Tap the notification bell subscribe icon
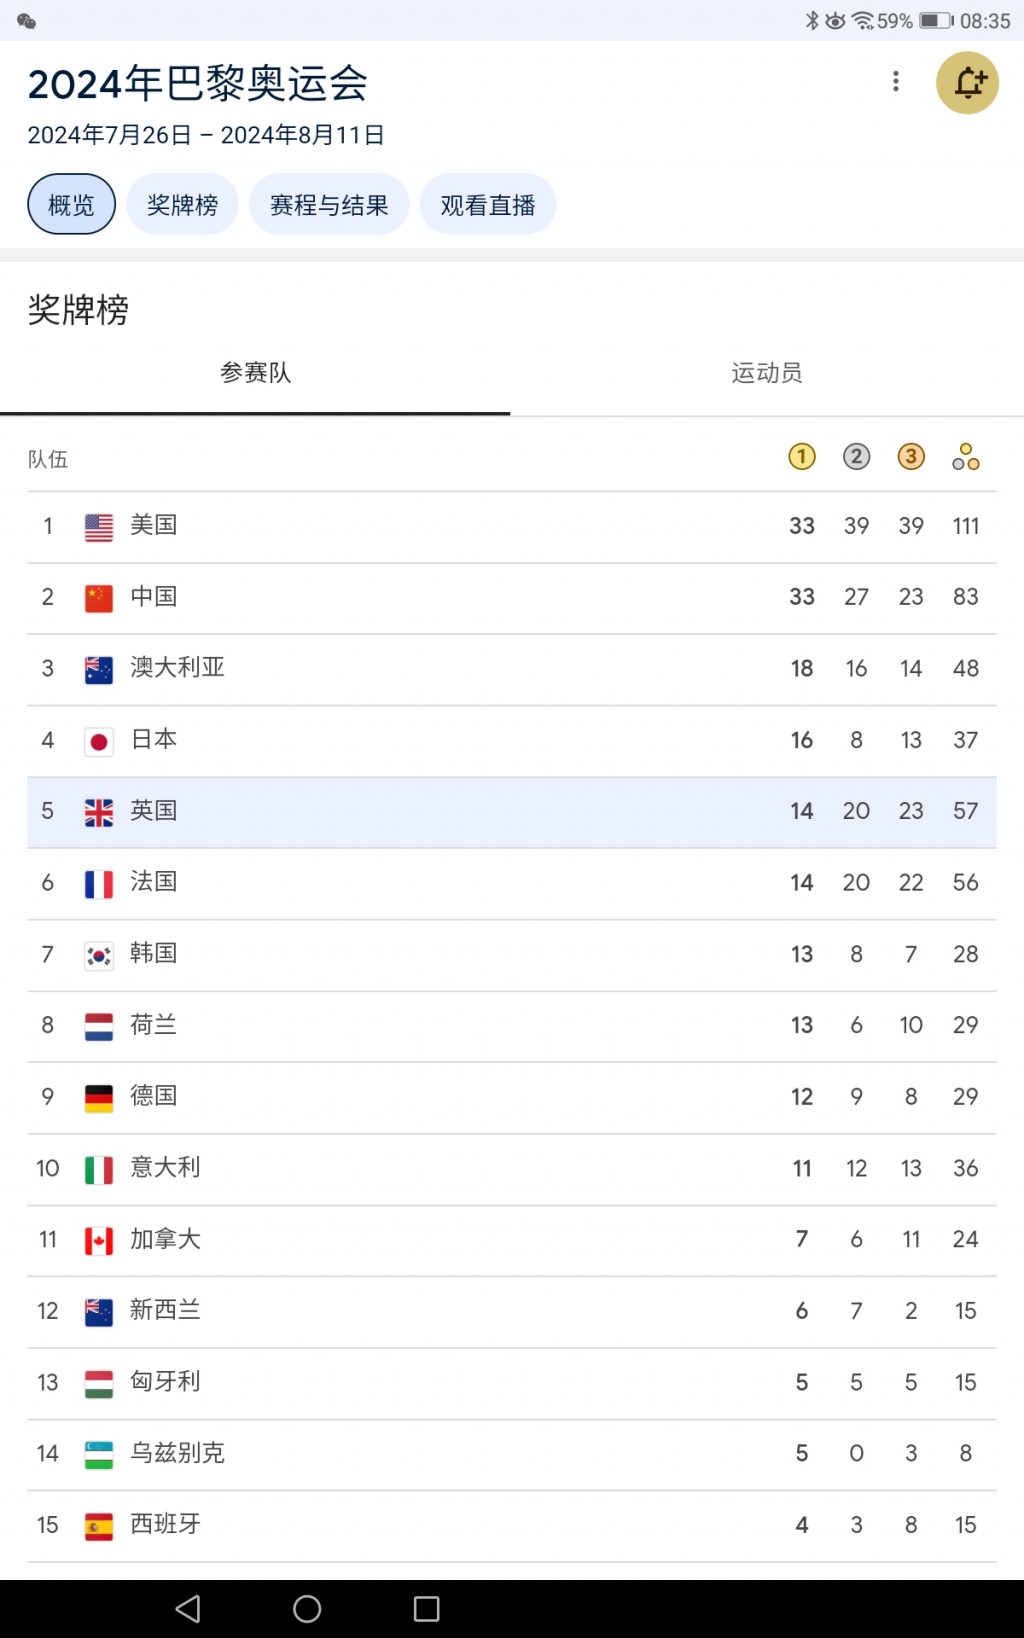1024x1638 pixels. coord(967,82)
